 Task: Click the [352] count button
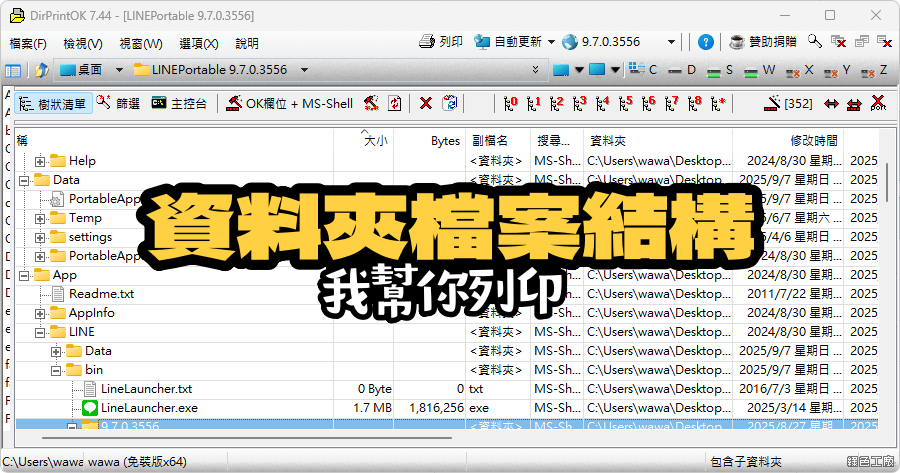coord(789,104)
